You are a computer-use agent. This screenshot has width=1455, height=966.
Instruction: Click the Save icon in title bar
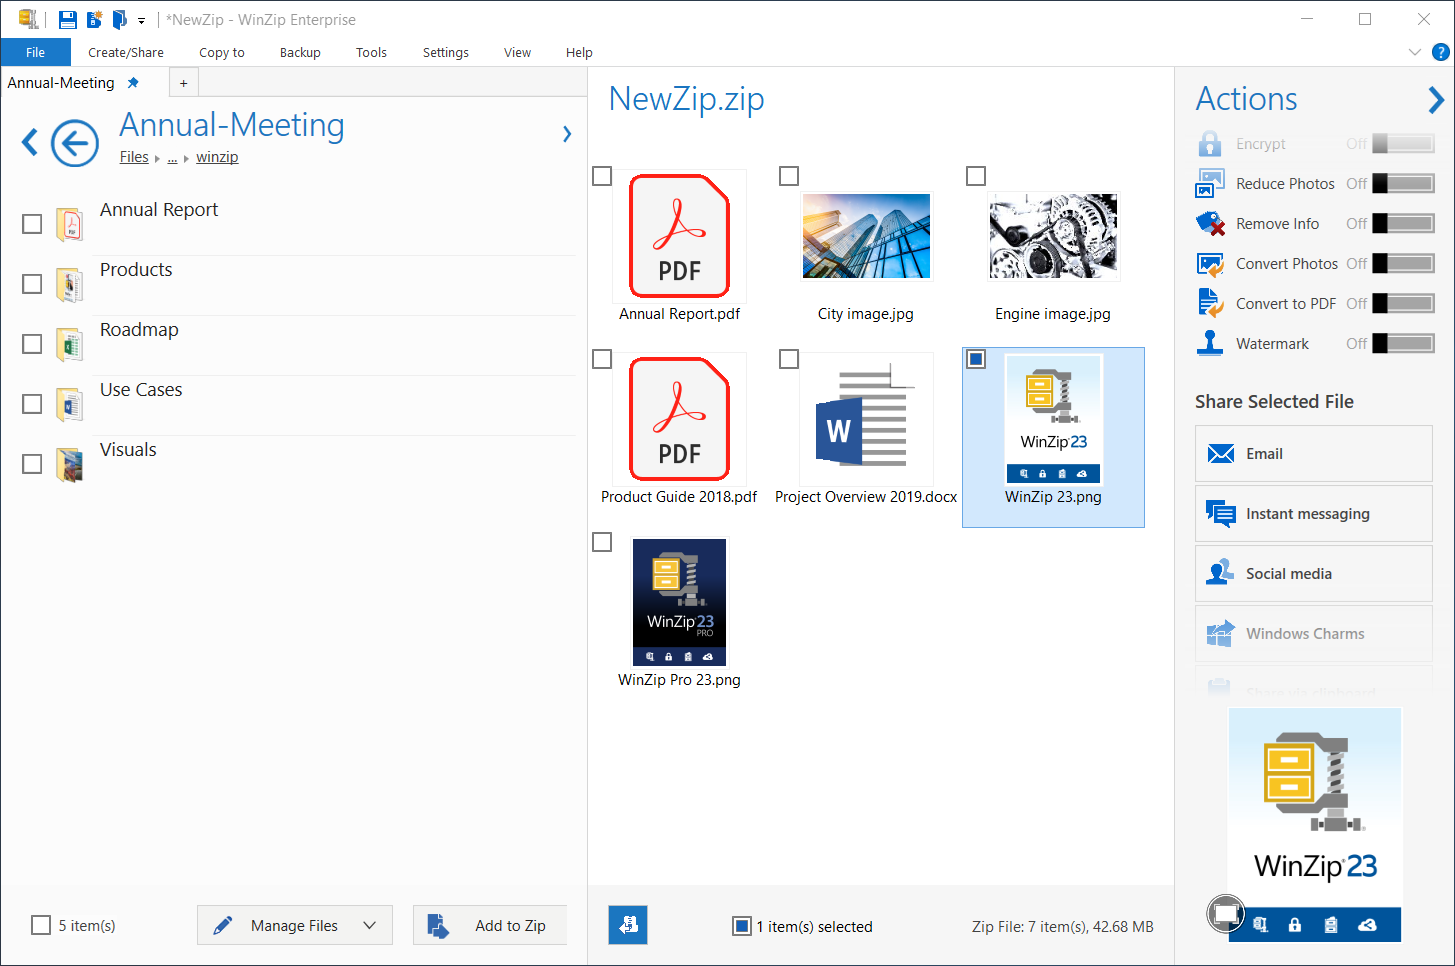pyautogui.click(x=68, y=20)
